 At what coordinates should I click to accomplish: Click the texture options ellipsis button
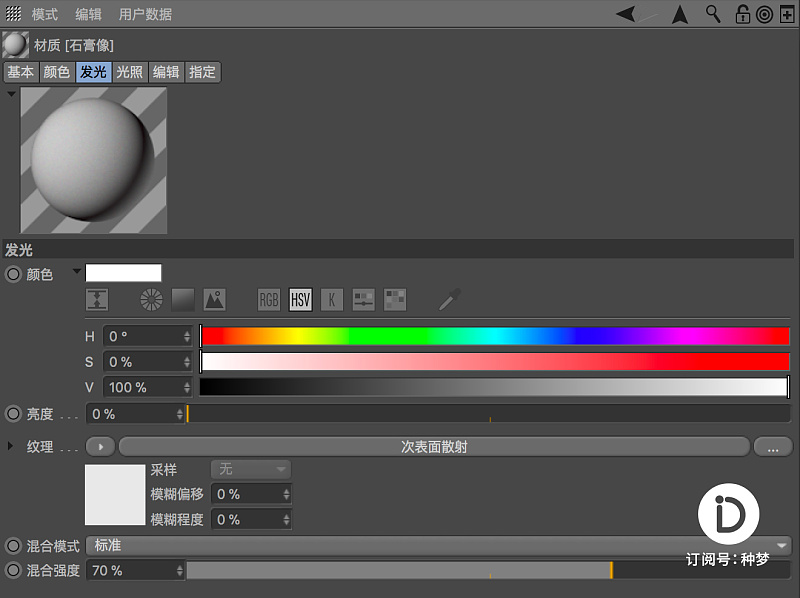(773, 447)
